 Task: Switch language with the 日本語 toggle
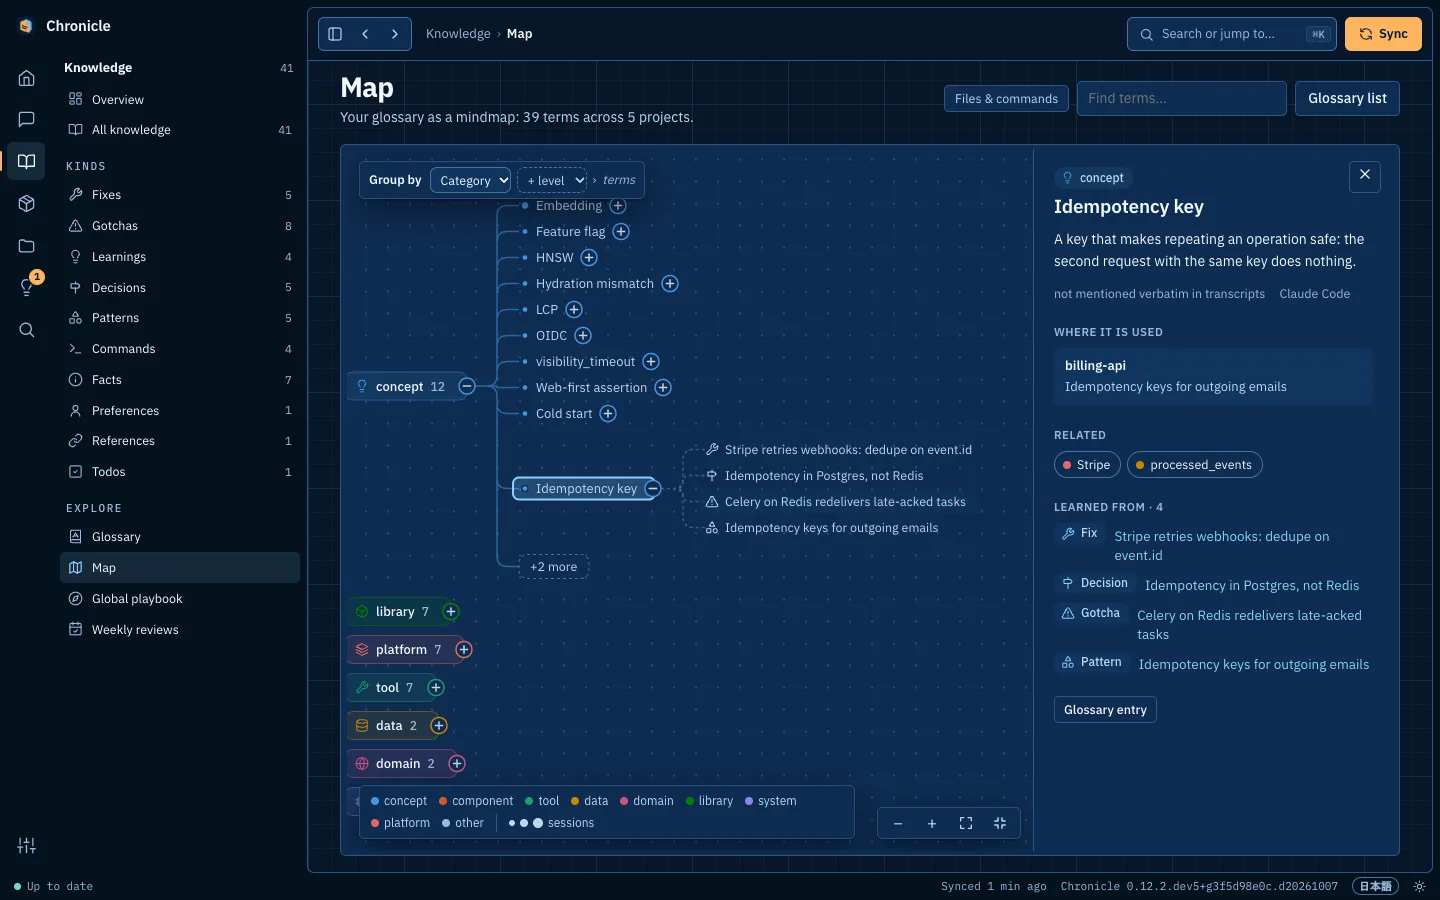coord(1375,887)
